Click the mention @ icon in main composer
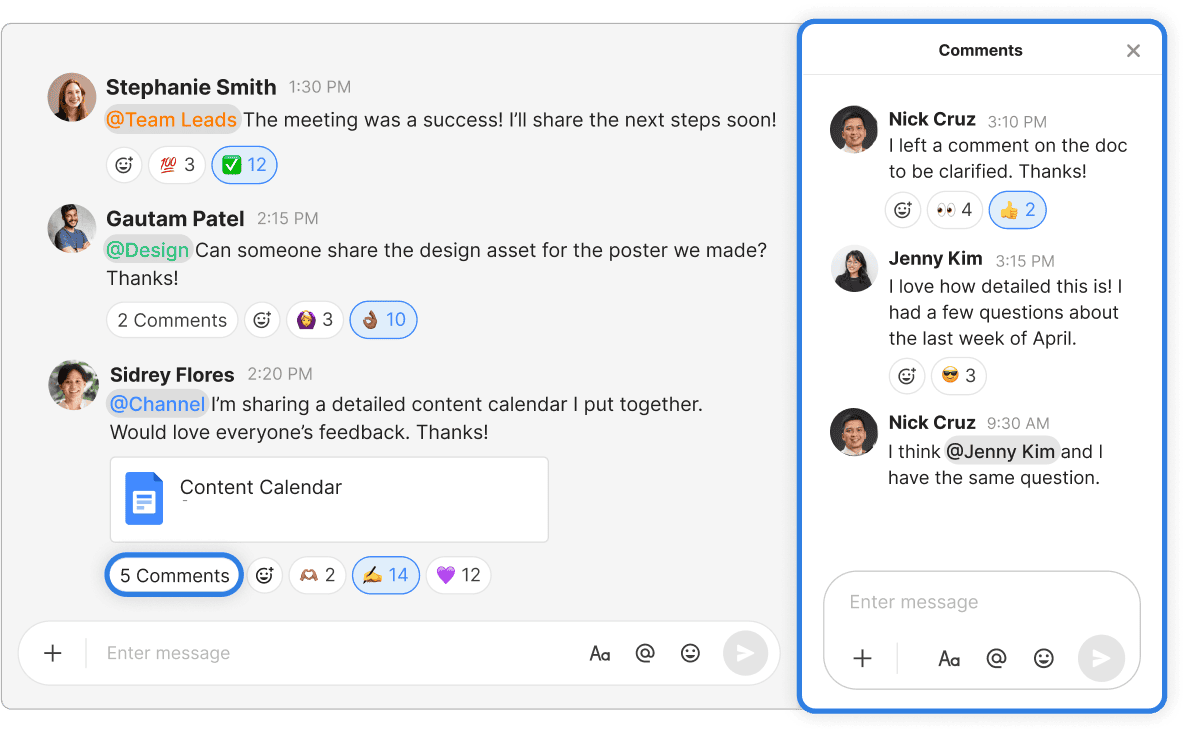 [x=645, y=653]
